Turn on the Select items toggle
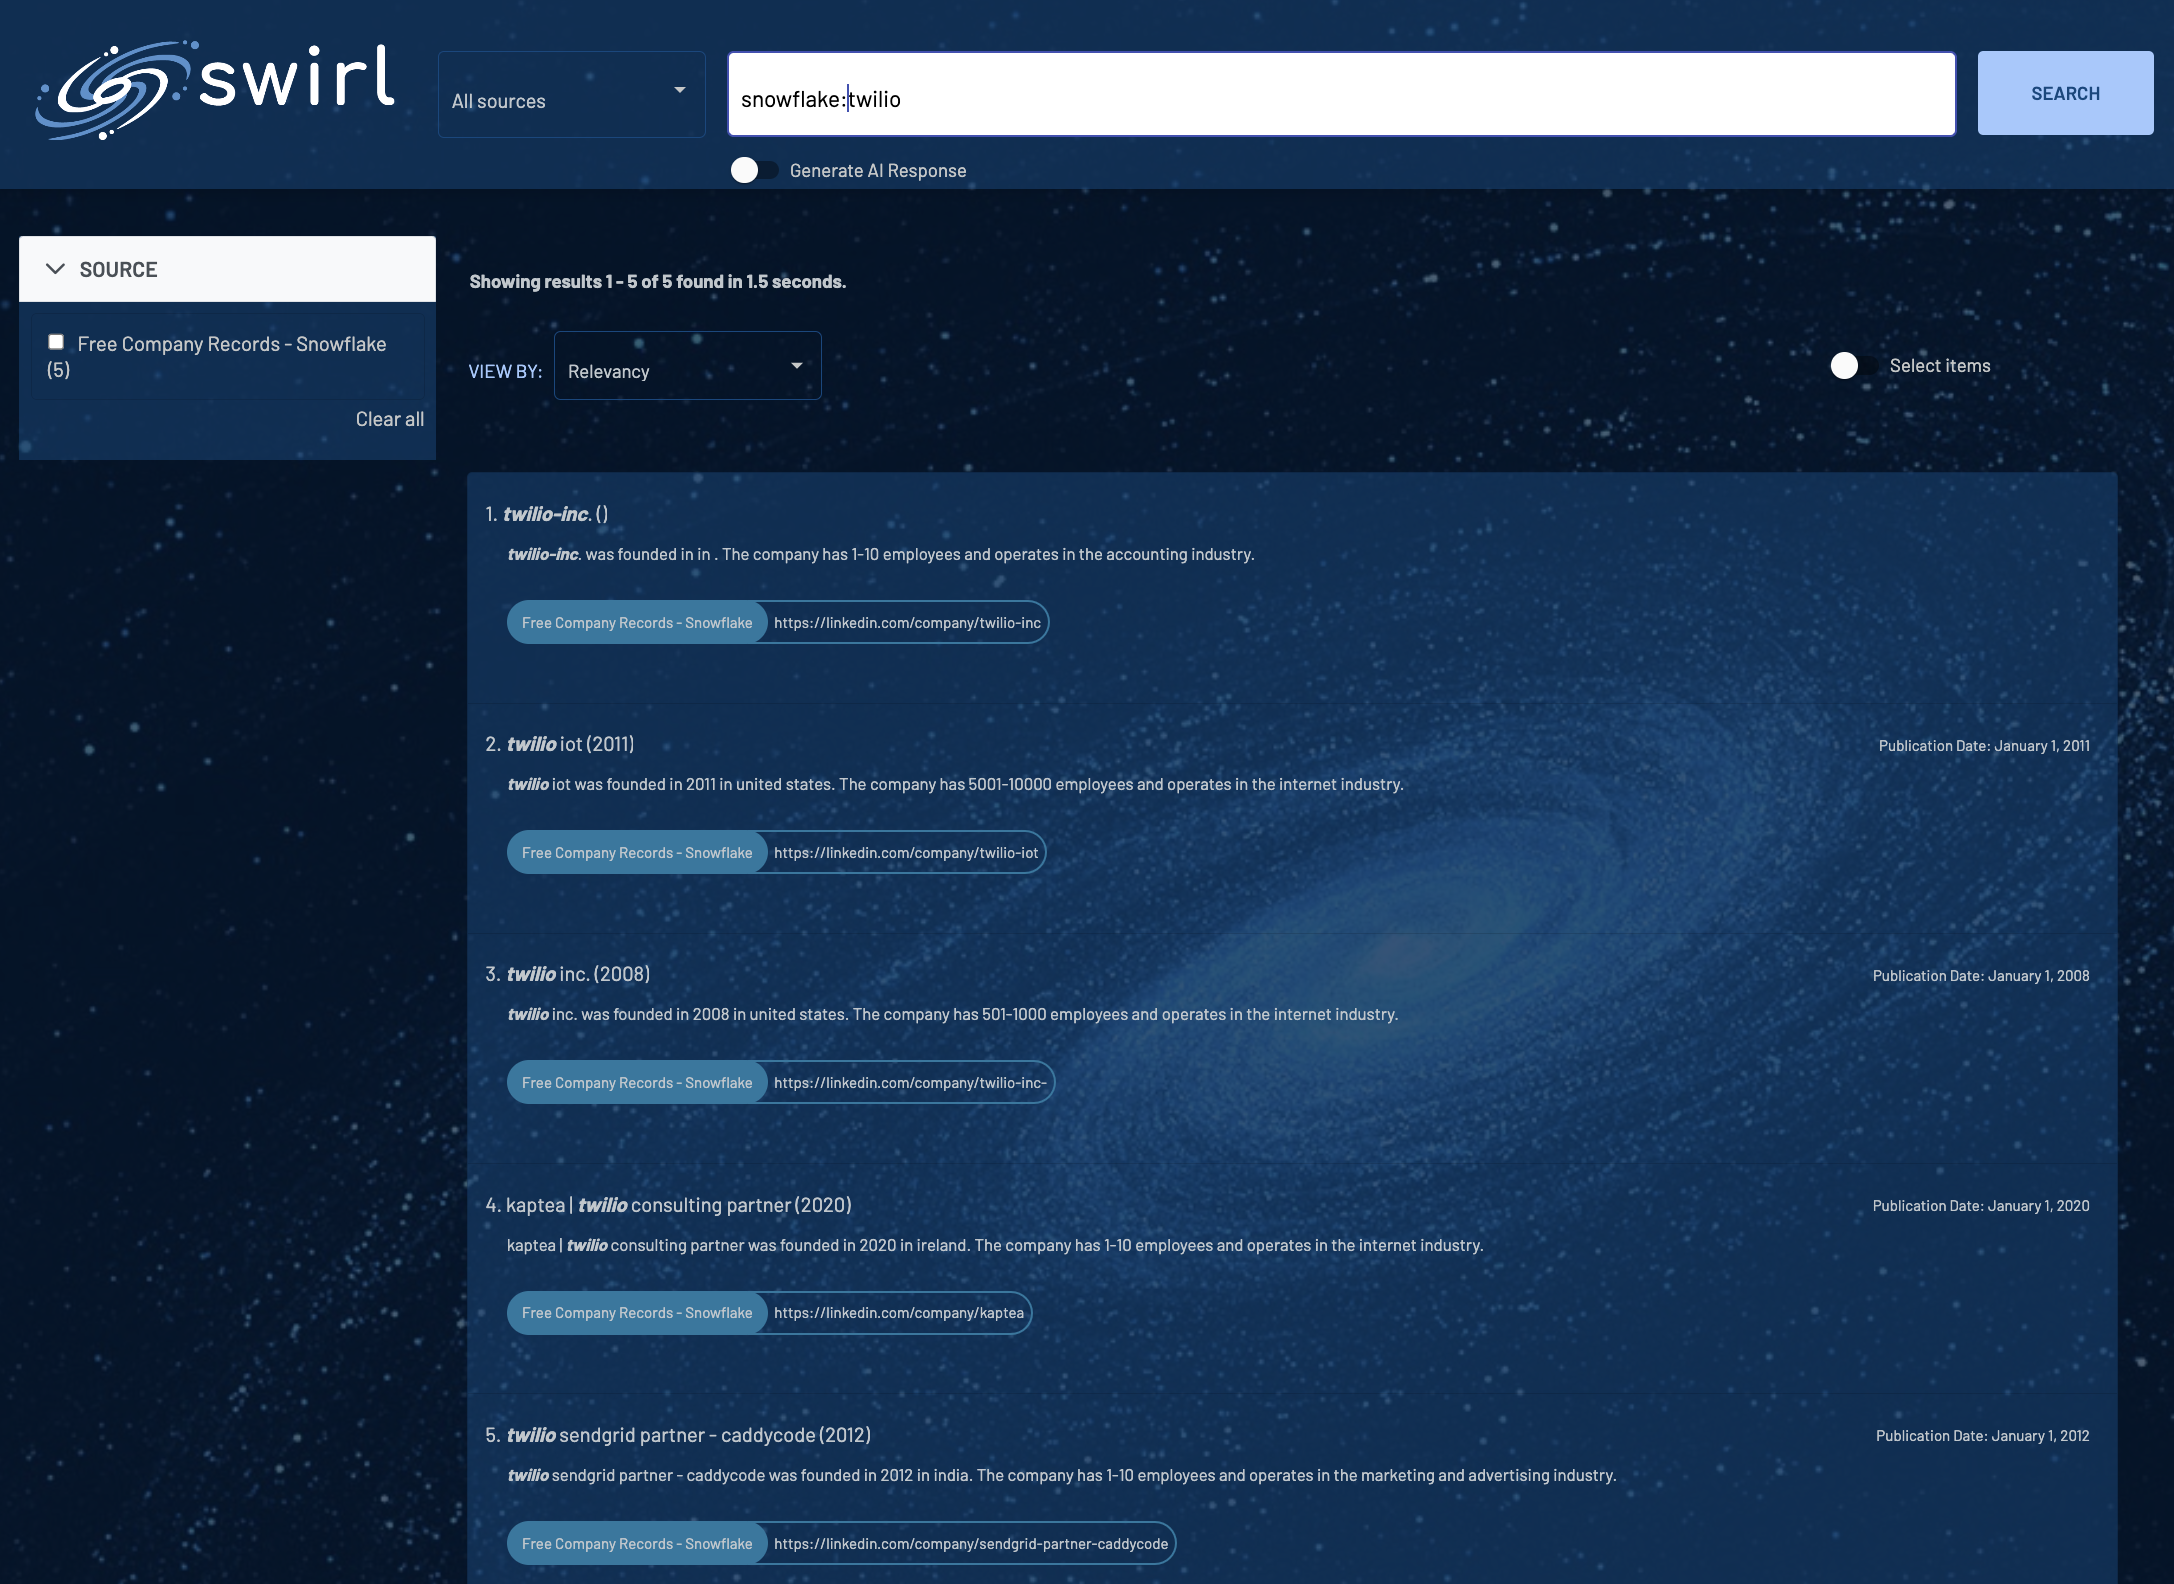Screen dimensions: 2174x1584 click(1853, 366)
